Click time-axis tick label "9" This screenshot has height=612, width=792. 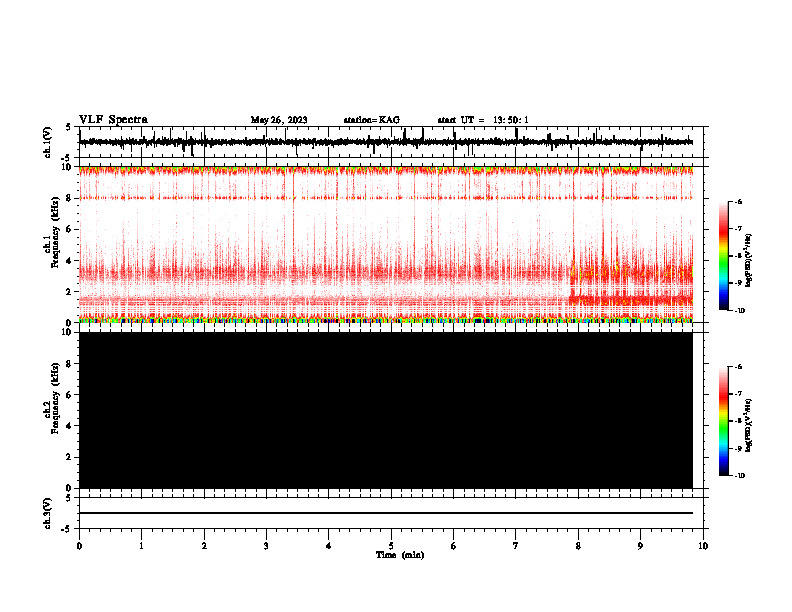(x=640, y=546)
